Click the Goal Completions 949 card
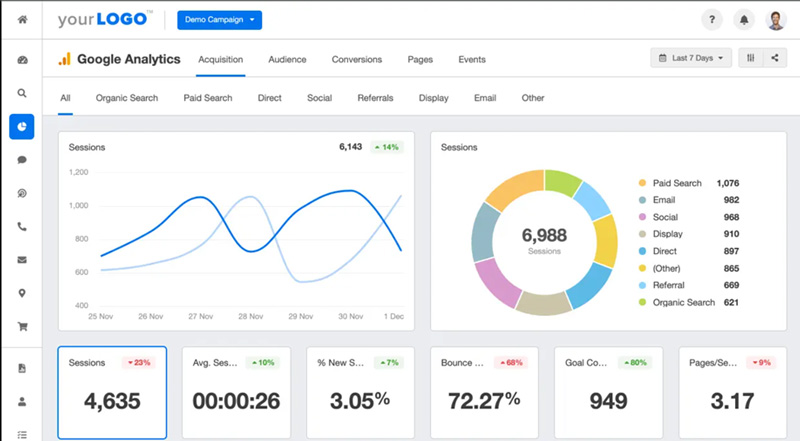The width and height of the screenshot is (800, 441). pos(608,393)
